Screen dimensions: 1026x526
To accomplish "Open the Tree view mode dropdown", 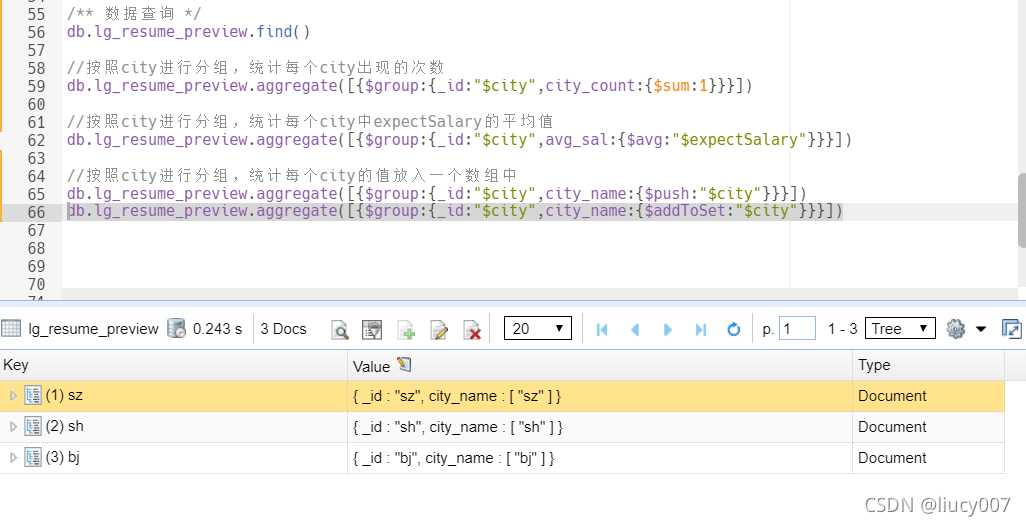I will [x=900, y=328].
